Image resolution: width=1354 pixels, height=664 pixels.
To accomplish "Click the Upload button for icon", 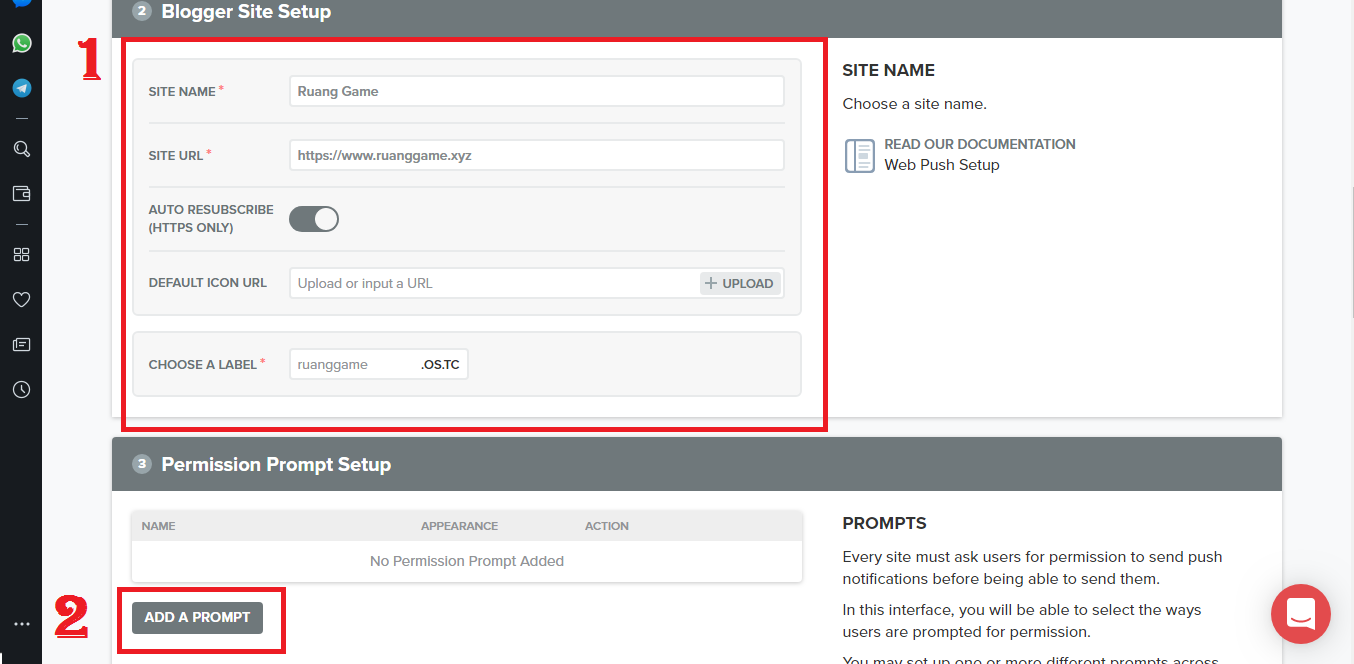I will [740, 283].
